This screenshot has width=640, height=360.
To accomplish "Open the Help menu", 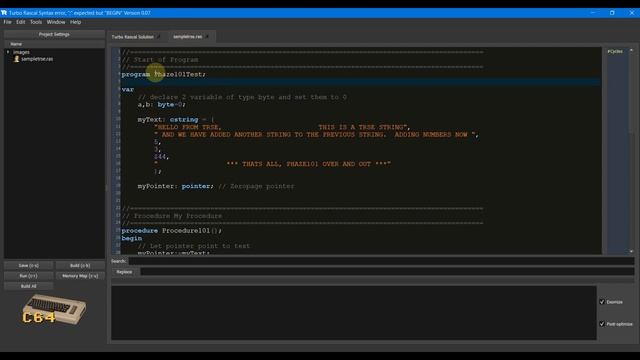I will 76,22.
